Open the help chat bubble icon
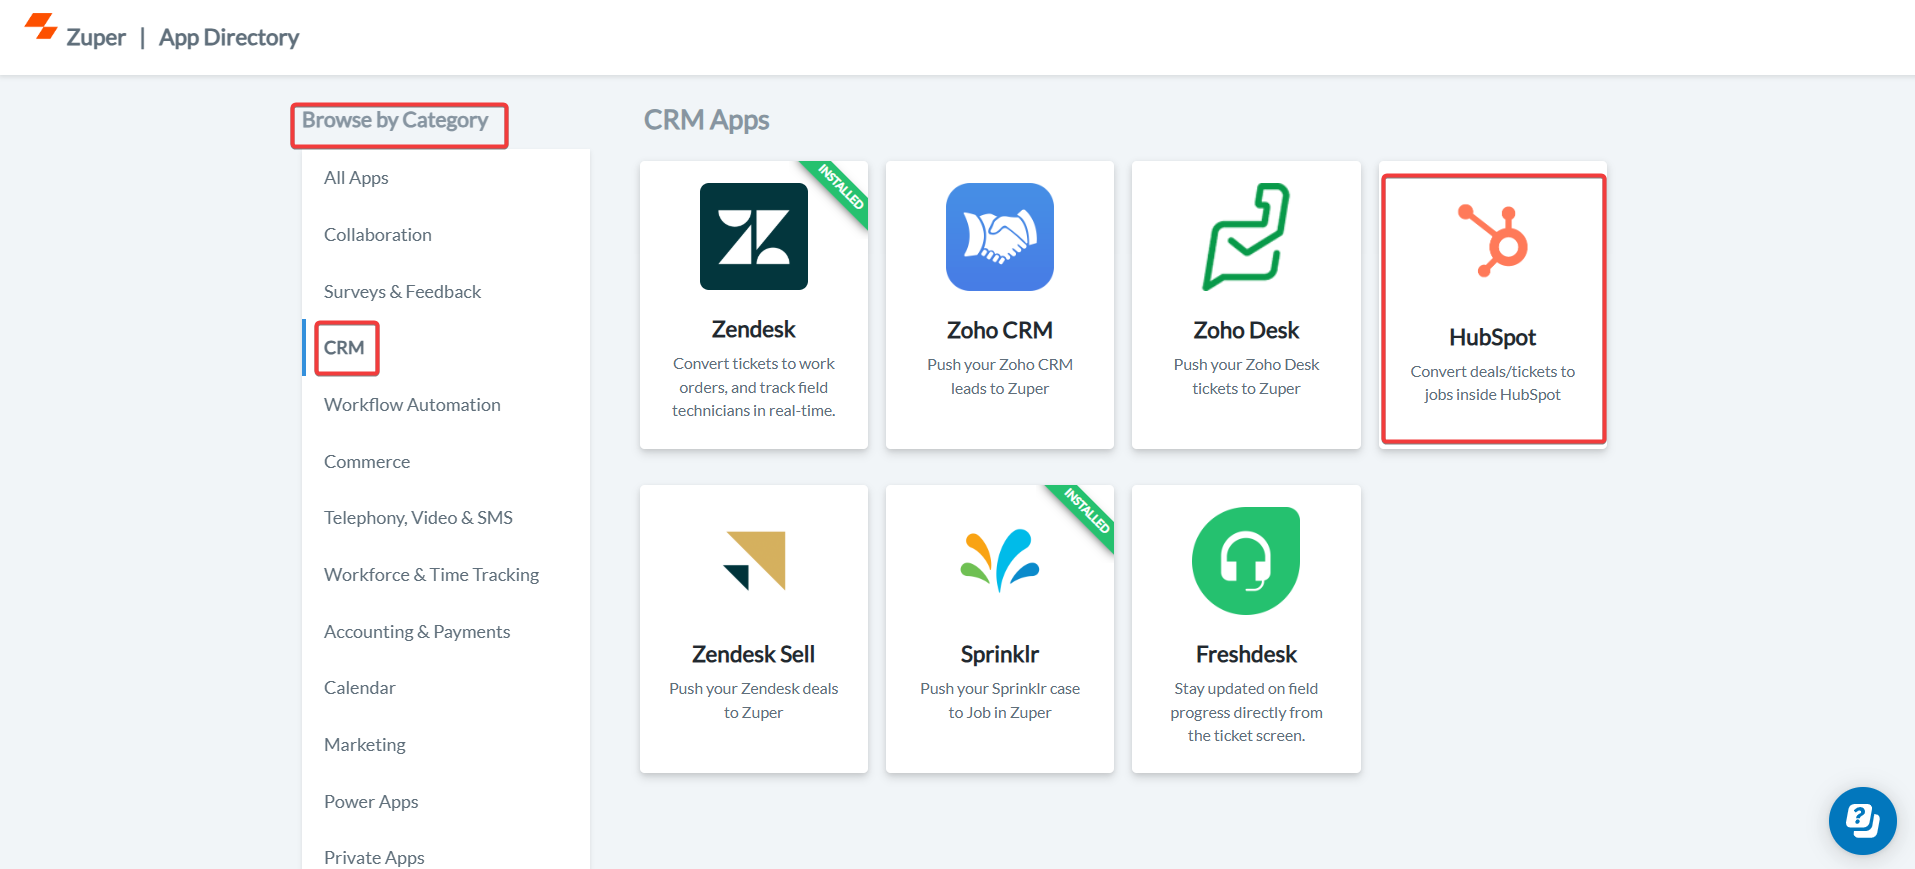 1862,821
